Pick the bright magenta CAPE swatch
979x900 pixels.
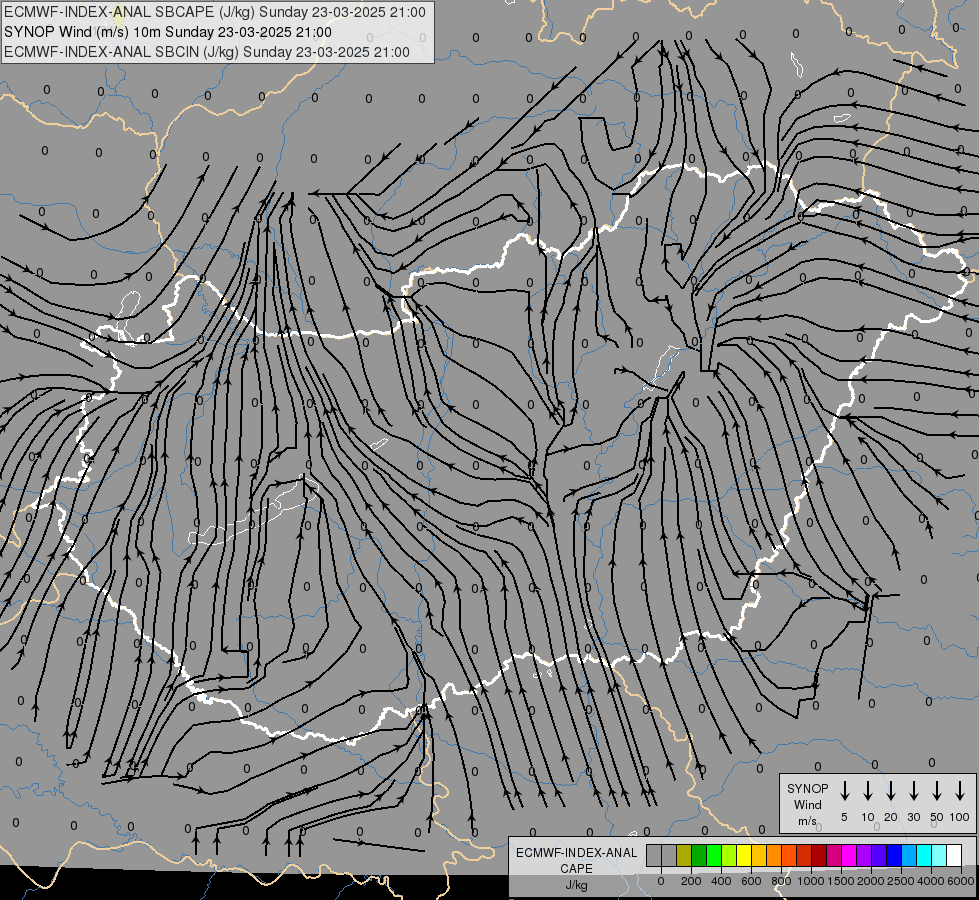849,855
